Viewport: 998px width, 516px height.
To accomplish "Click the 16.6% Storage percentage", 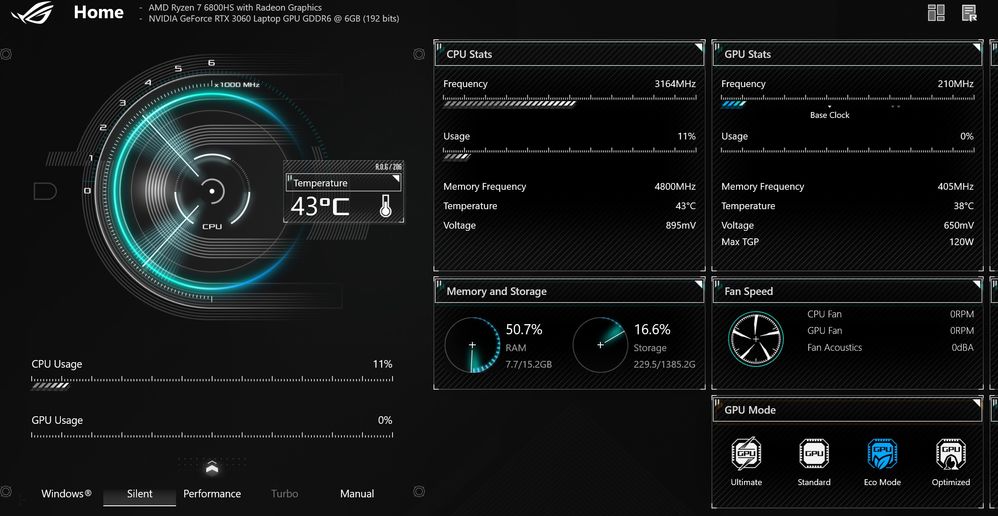I will click(x=652, y=330).
